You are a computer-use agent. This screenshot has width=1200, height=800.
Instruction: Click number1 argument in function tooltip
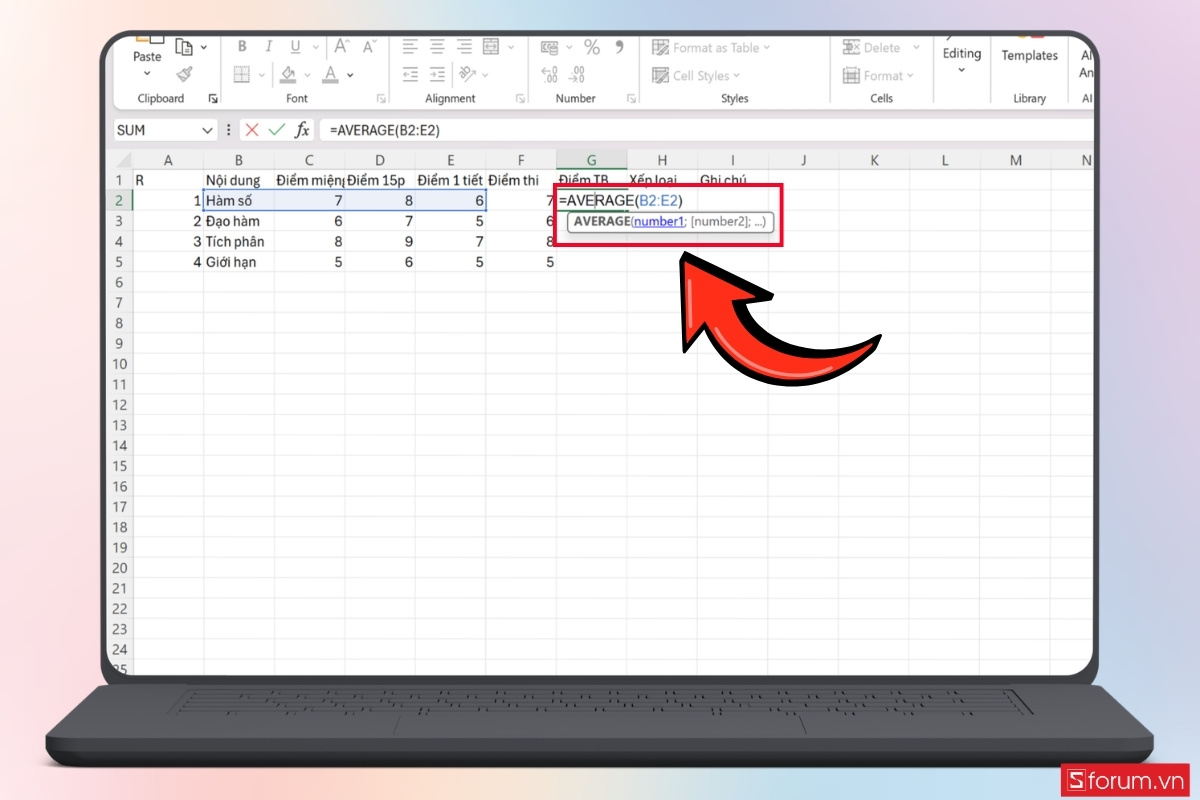[x=657, y=221]
